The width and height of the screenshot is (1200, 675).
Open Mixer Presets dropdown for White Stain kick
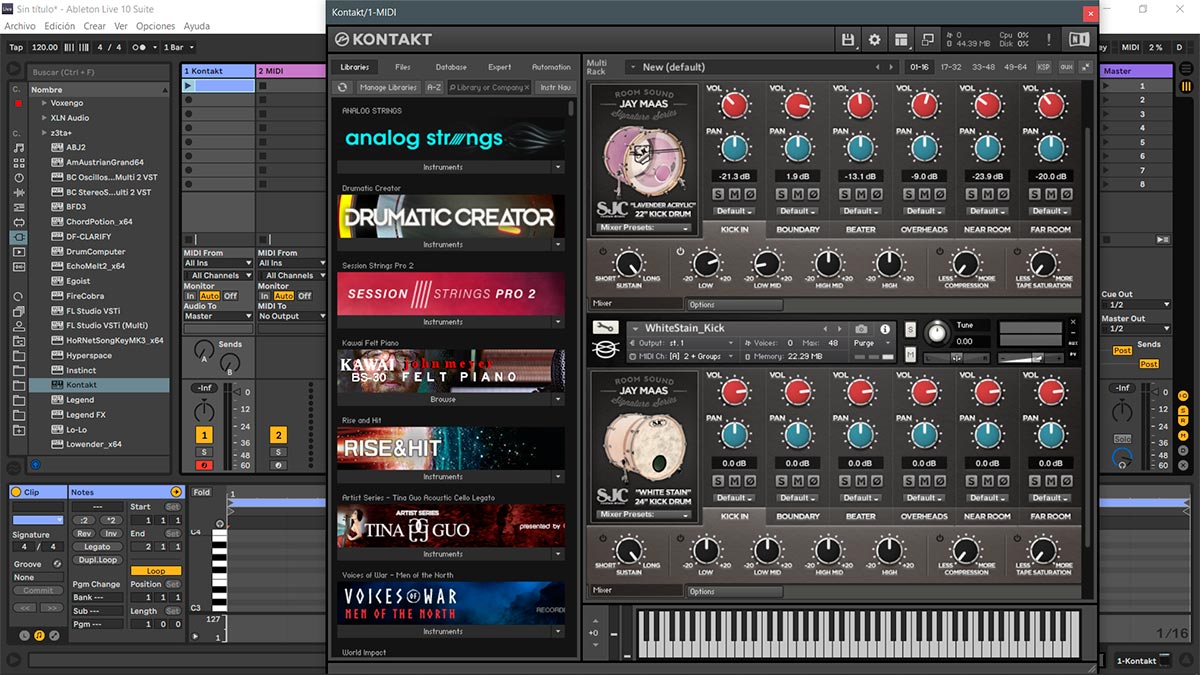[645, 515]
